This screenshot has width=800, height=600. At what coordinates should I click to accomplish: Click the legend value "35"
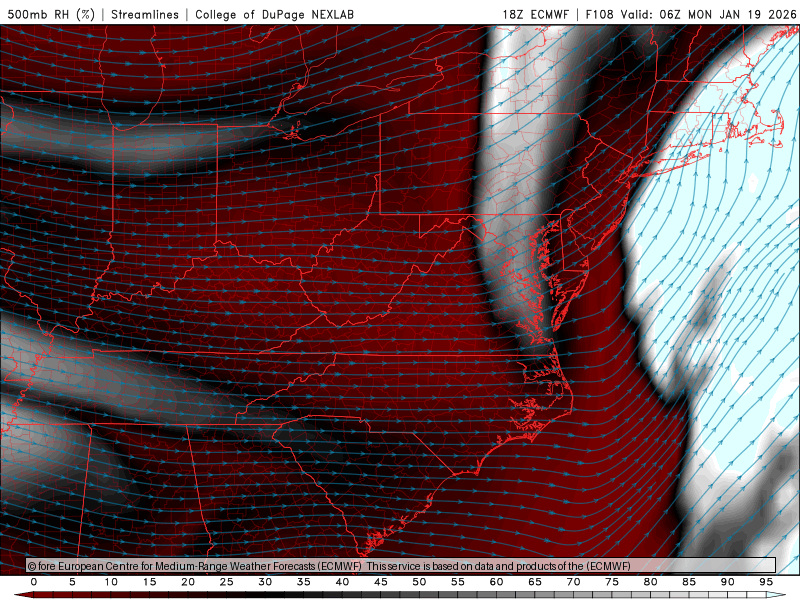click(304, 582)
